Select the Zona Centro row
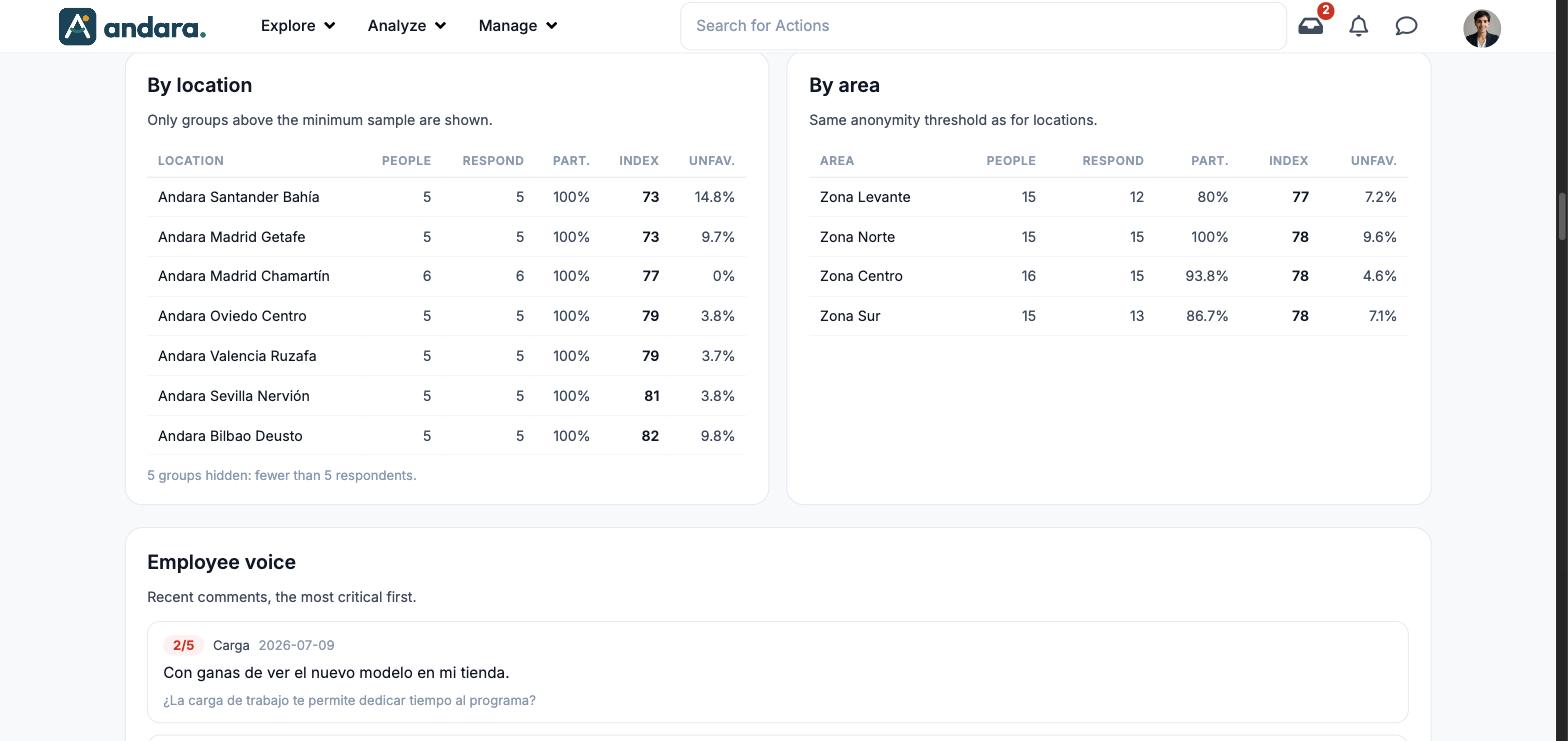Viewport: 1568px width, 741px height. [x=1108, y=276]
